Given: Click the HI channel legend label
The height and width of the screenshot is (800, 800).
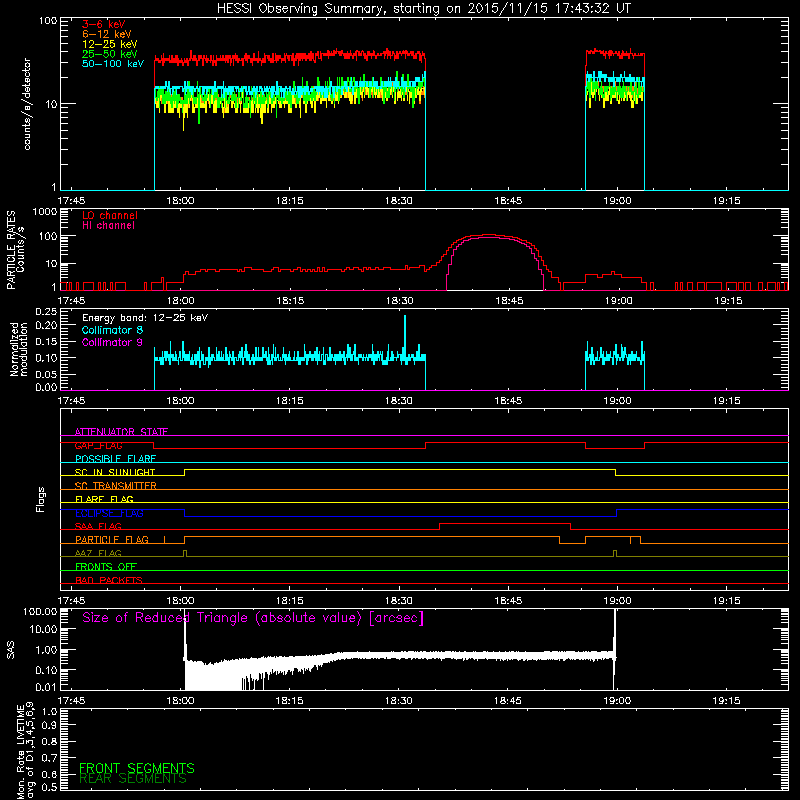Looking at the screenshot, I should pyautogui.click(x=108, y=226).
